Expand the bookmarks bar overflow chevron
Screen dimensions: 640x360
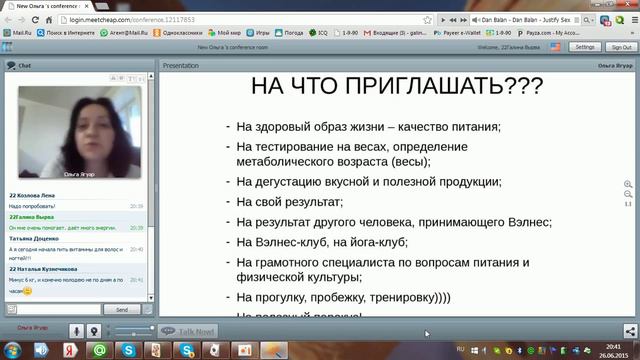(632, 33)
